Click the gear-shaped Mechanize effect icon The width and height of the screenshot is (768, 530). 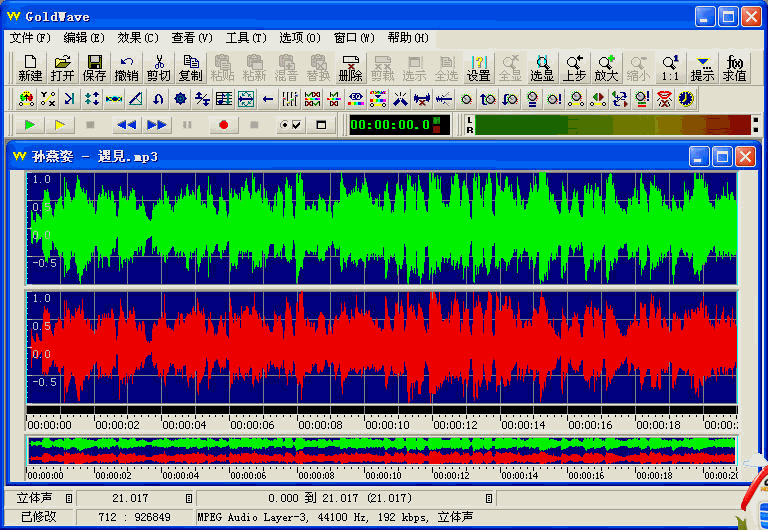pyautogui.click(x=180, y=99)
